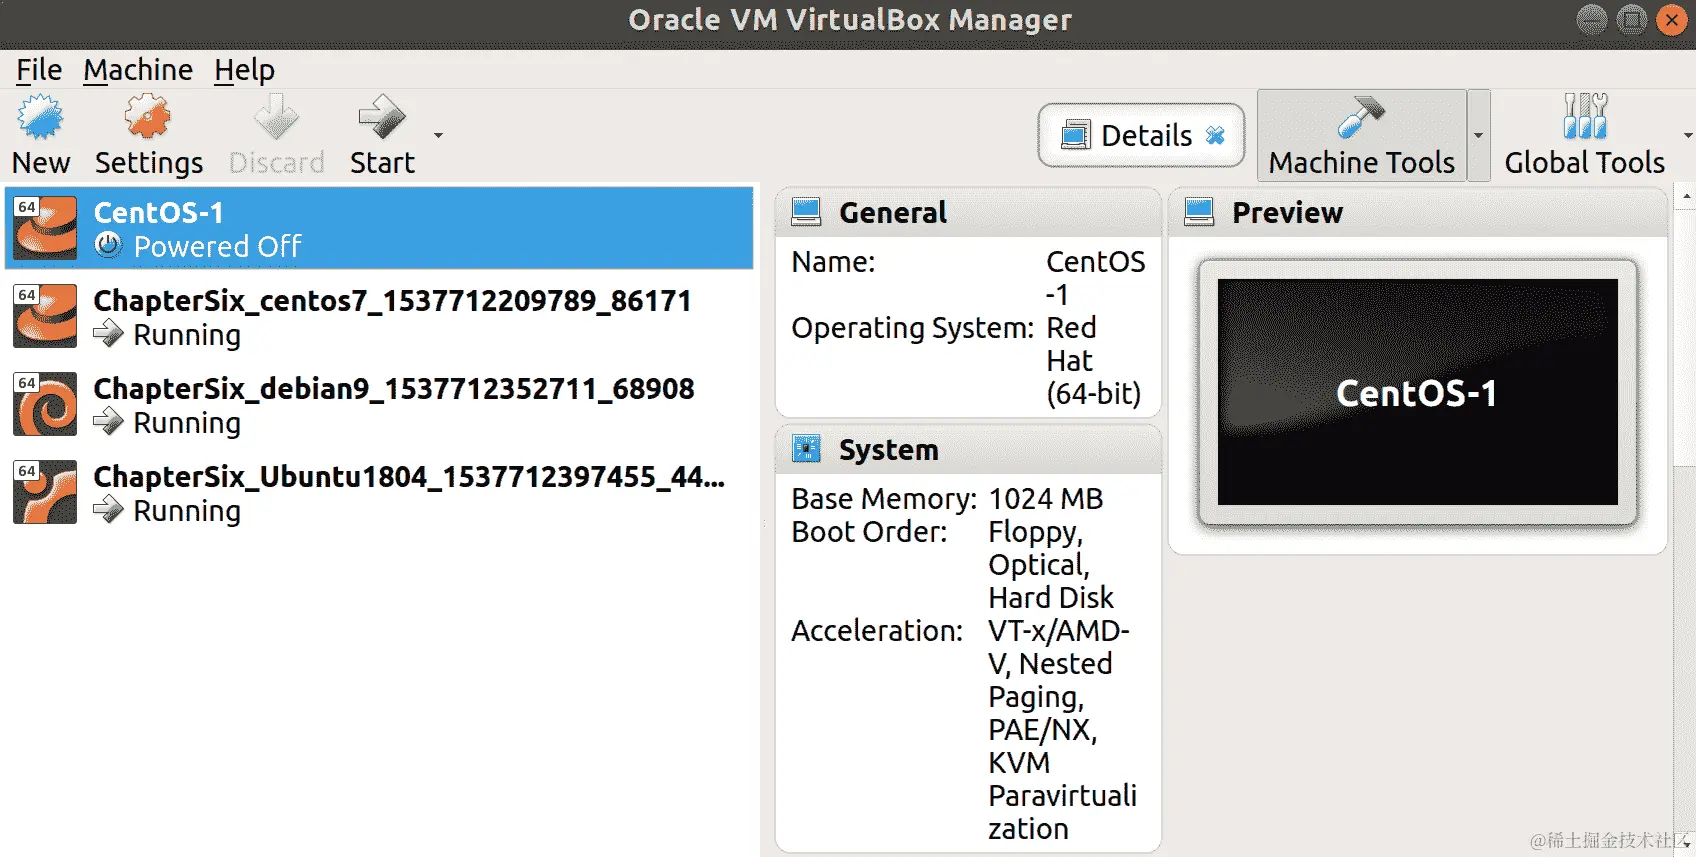
Task: Open the File menu
Action: coord(39,70)
